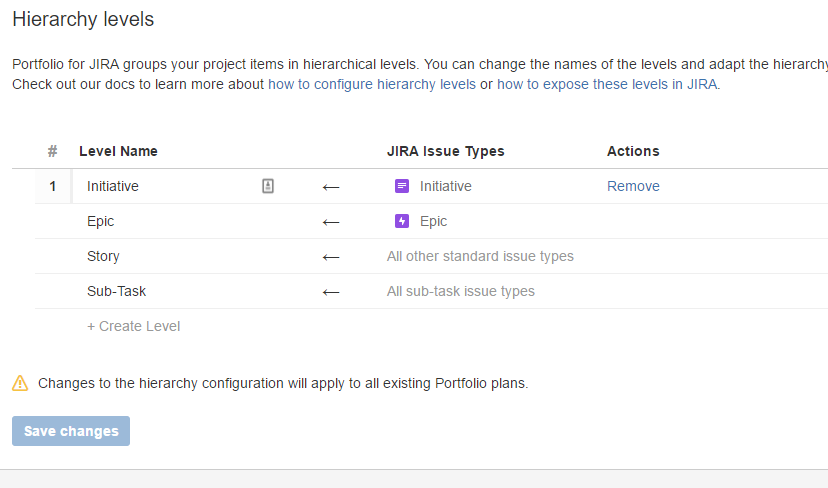
Task: Click the arrow icon in Epic row
Action: coord(331,222)
